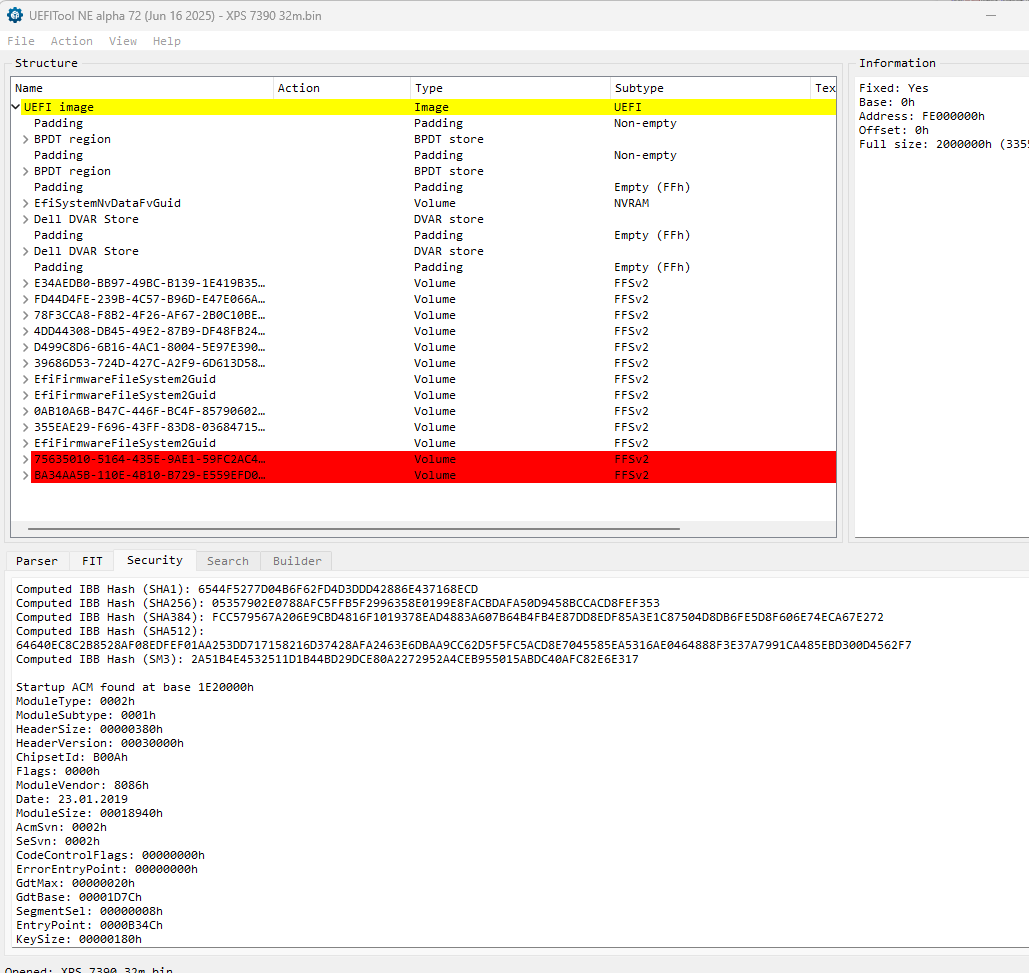The width and height of the screenshot is (1029, 973).
Task: Select the D499C8D6-6B16-4AC1 volume row
Action: click(423, 347)
